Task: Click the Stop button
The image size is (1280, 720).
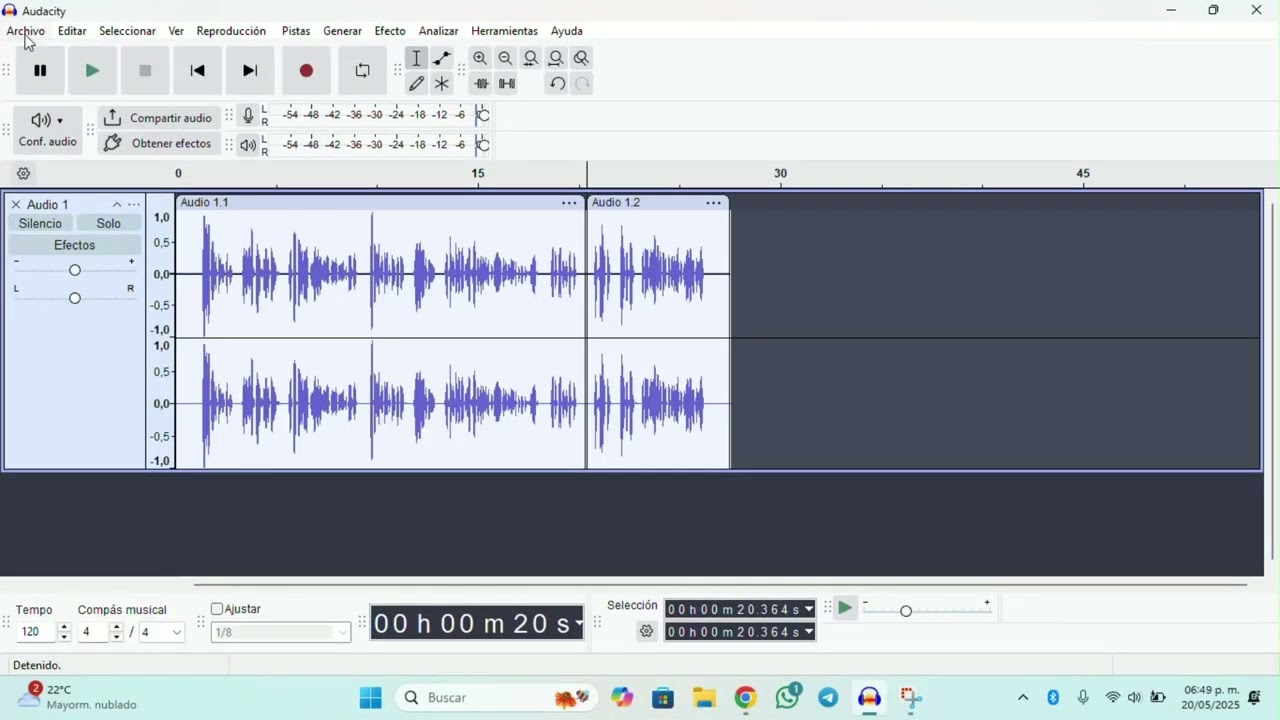Action: tap(145, 71)
